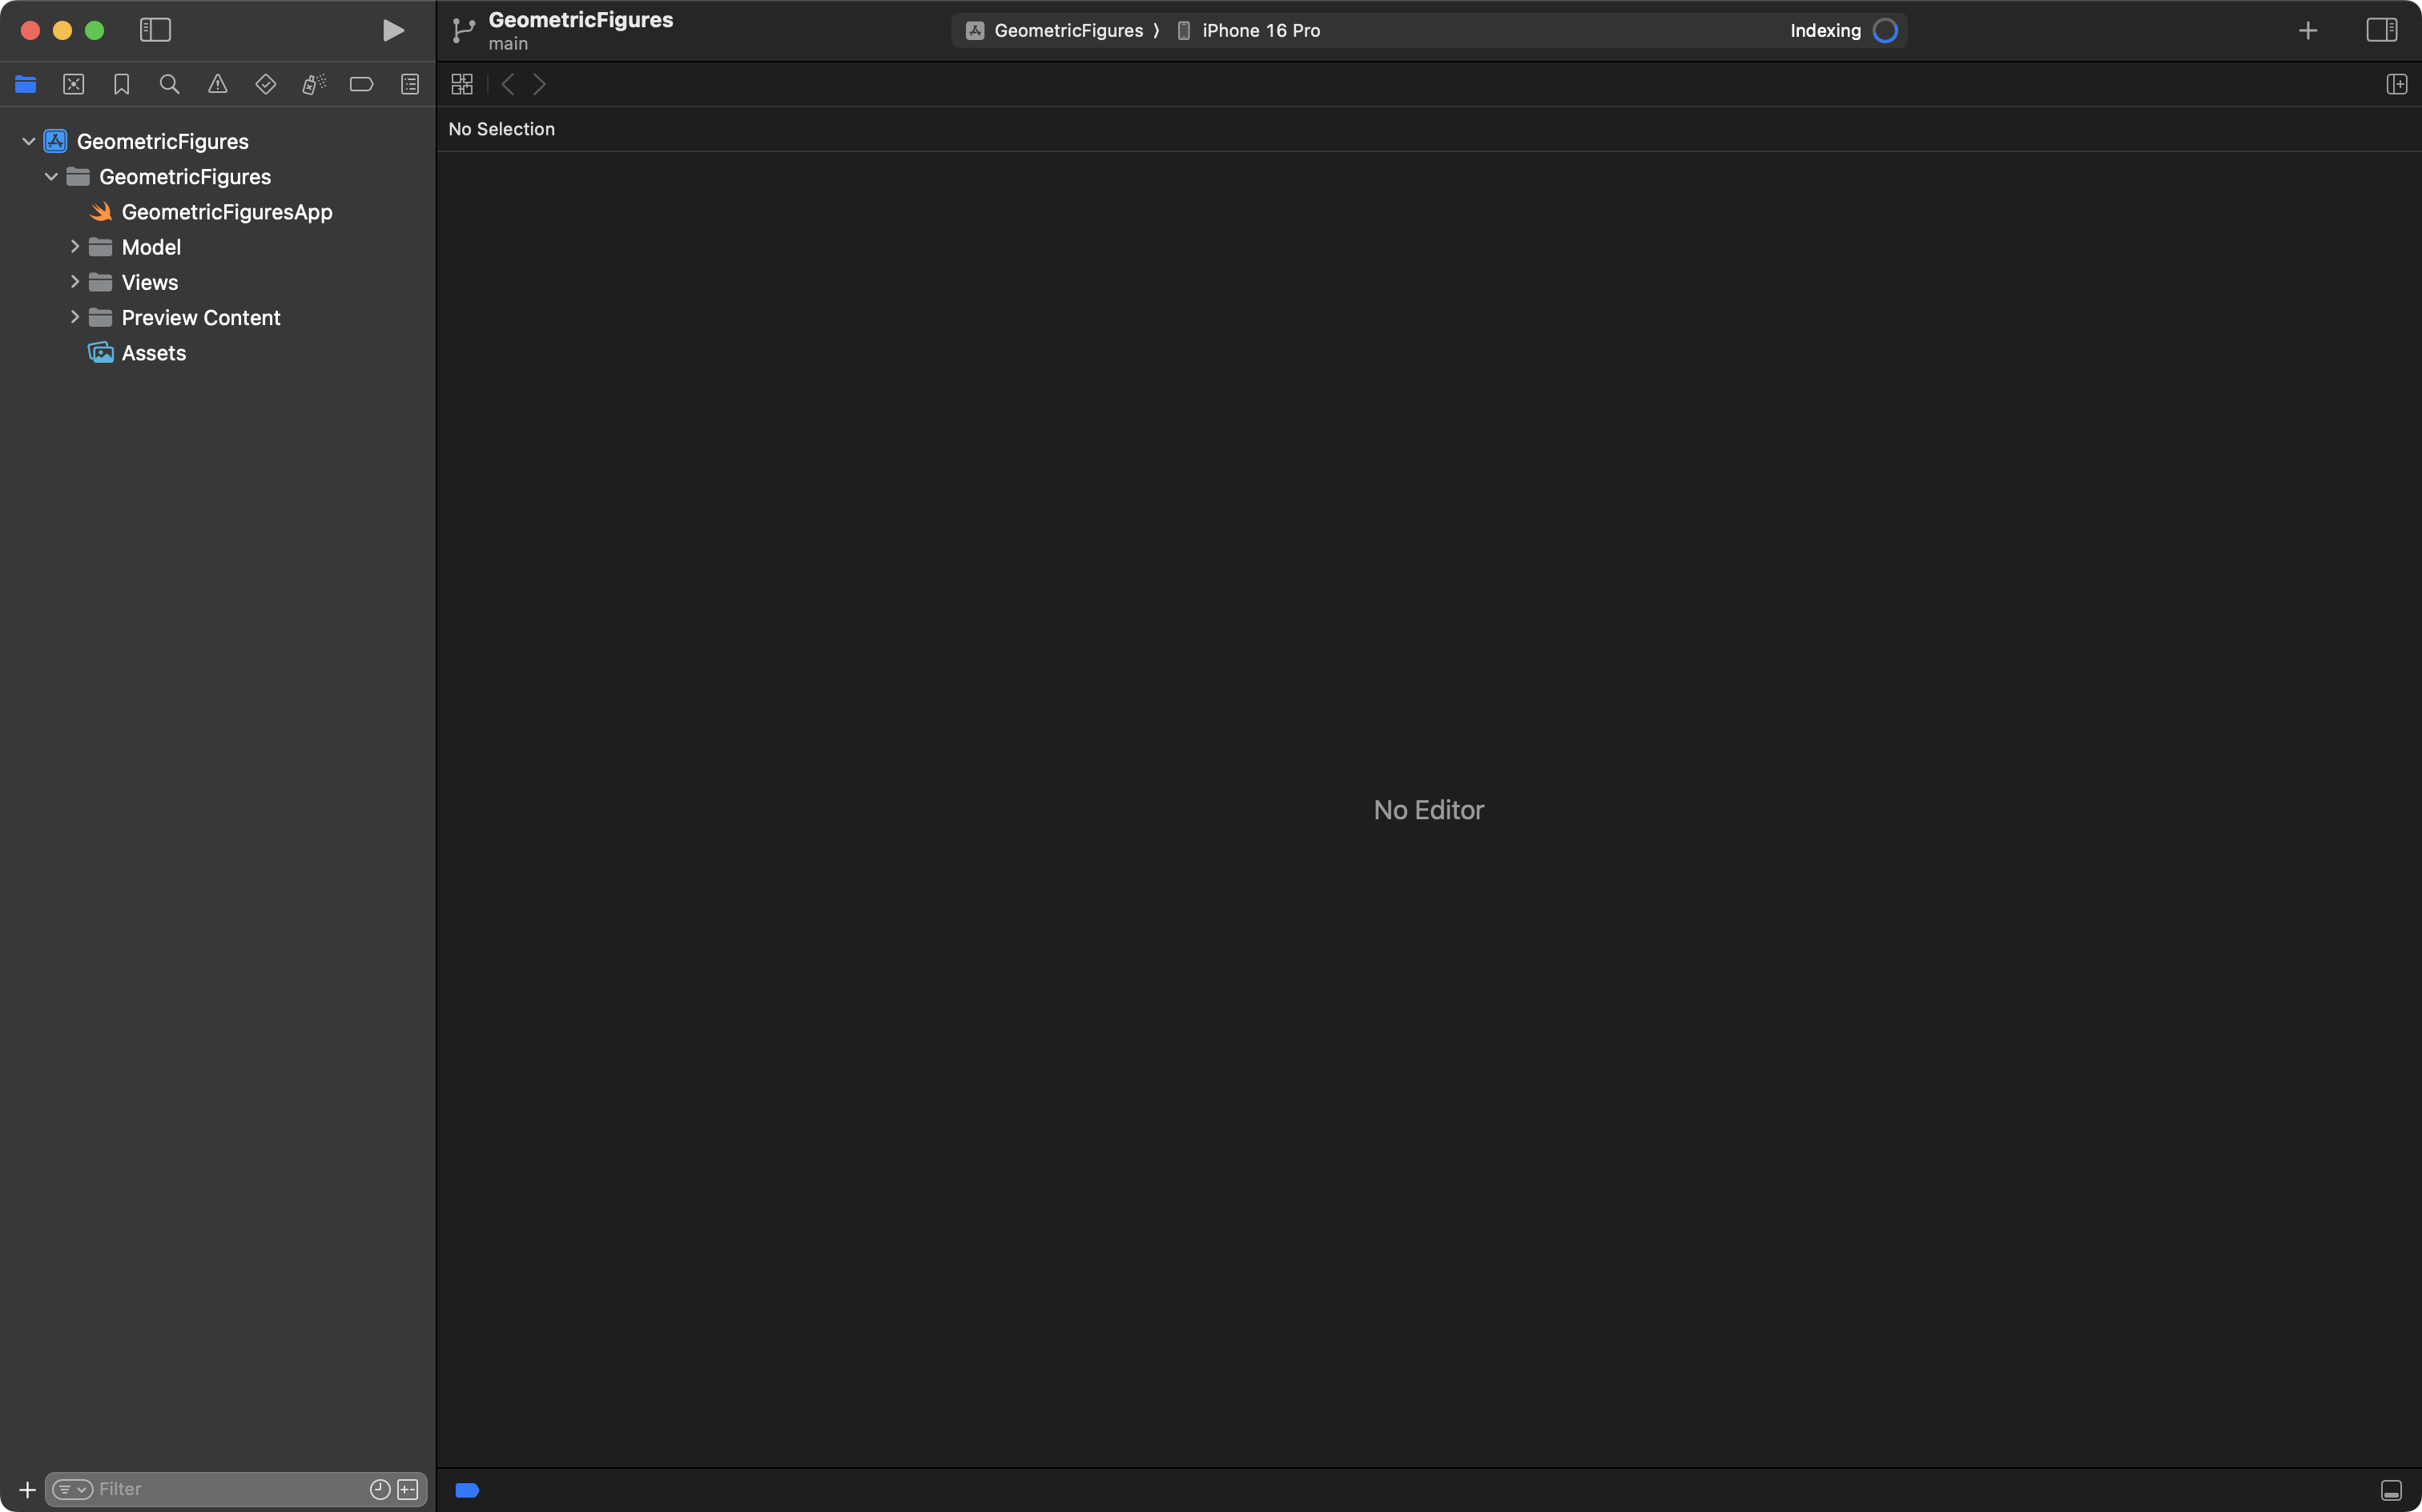Open the test navigator diamond icon
Viewport: 2422px width, 1512px height.
(x=265, y=85)
